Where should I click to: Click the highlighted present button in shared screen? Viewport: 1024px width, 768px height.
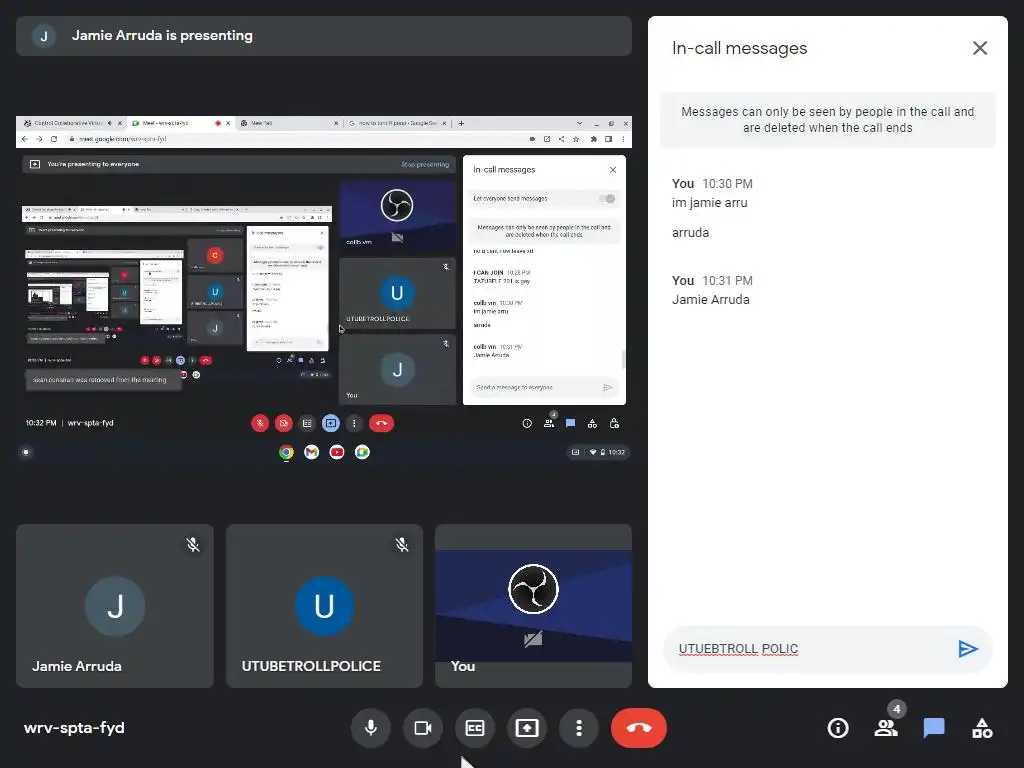[x=330, y=423]
